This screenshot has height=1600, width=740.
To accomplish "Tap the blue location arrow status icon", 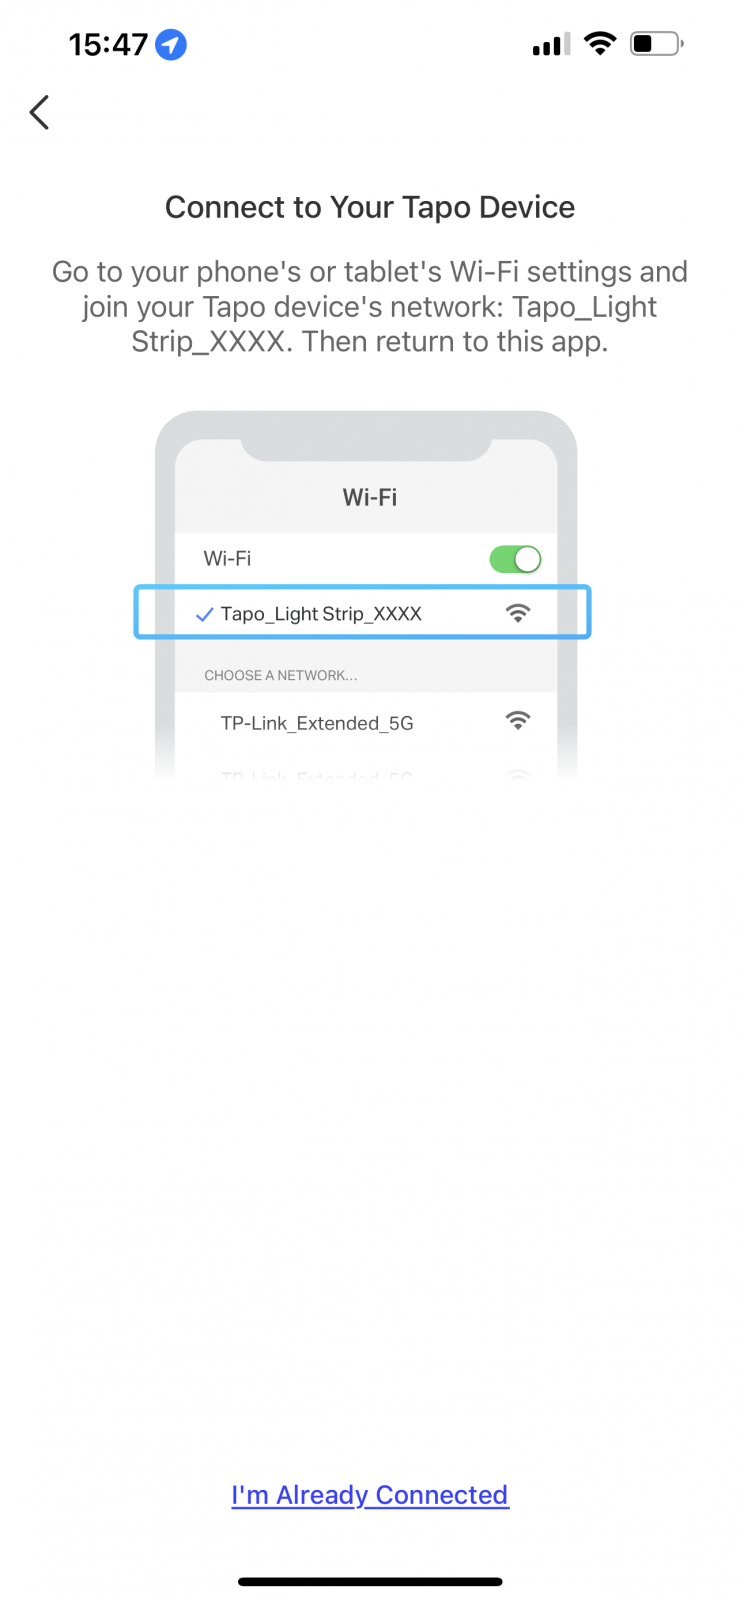I will pyautogui.click(x=171, y=45).
